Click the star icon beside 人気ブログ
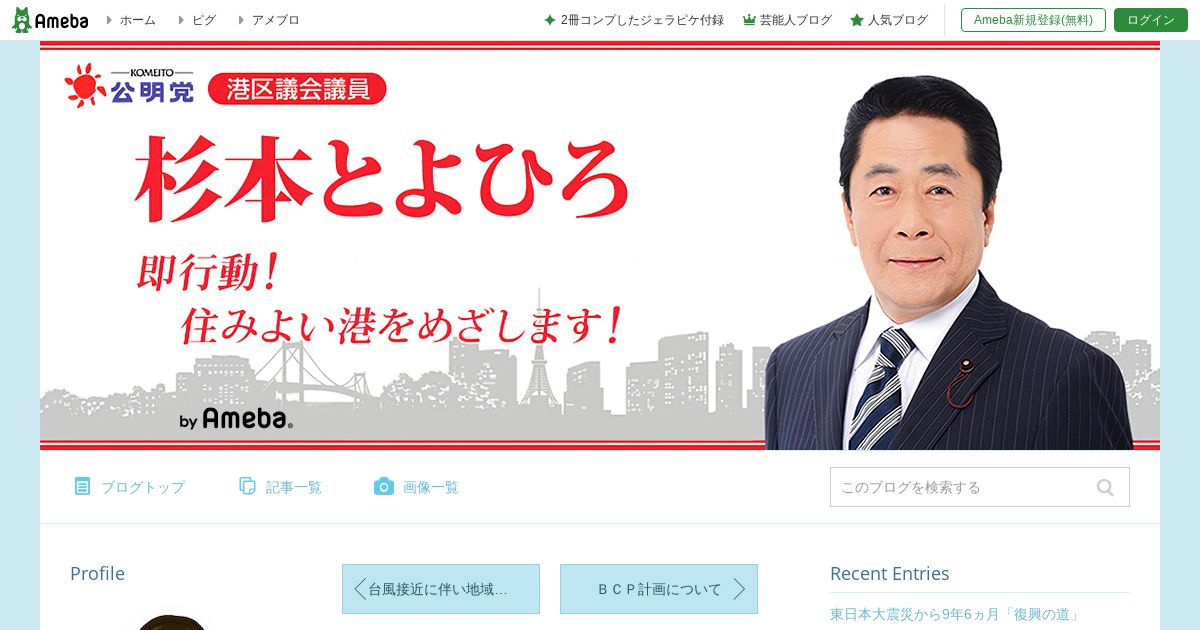This screenshot has height=630, width=1200. [x=857, y=20]
